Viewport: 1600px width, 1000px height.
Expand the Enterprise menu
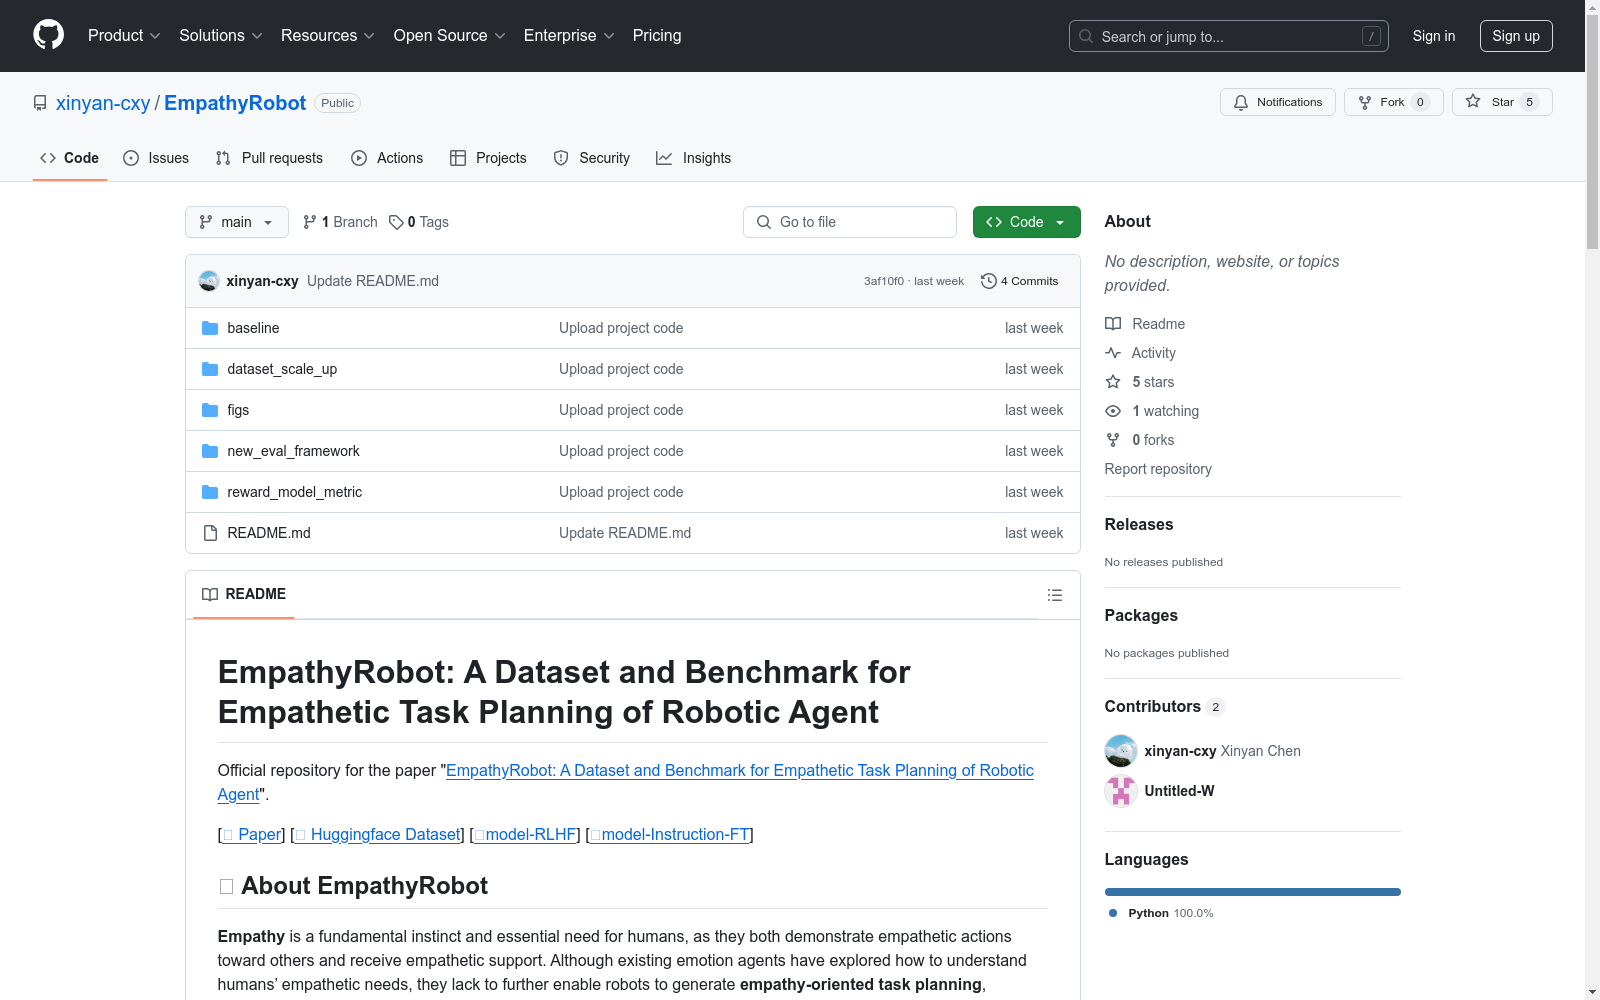point(569,36)
